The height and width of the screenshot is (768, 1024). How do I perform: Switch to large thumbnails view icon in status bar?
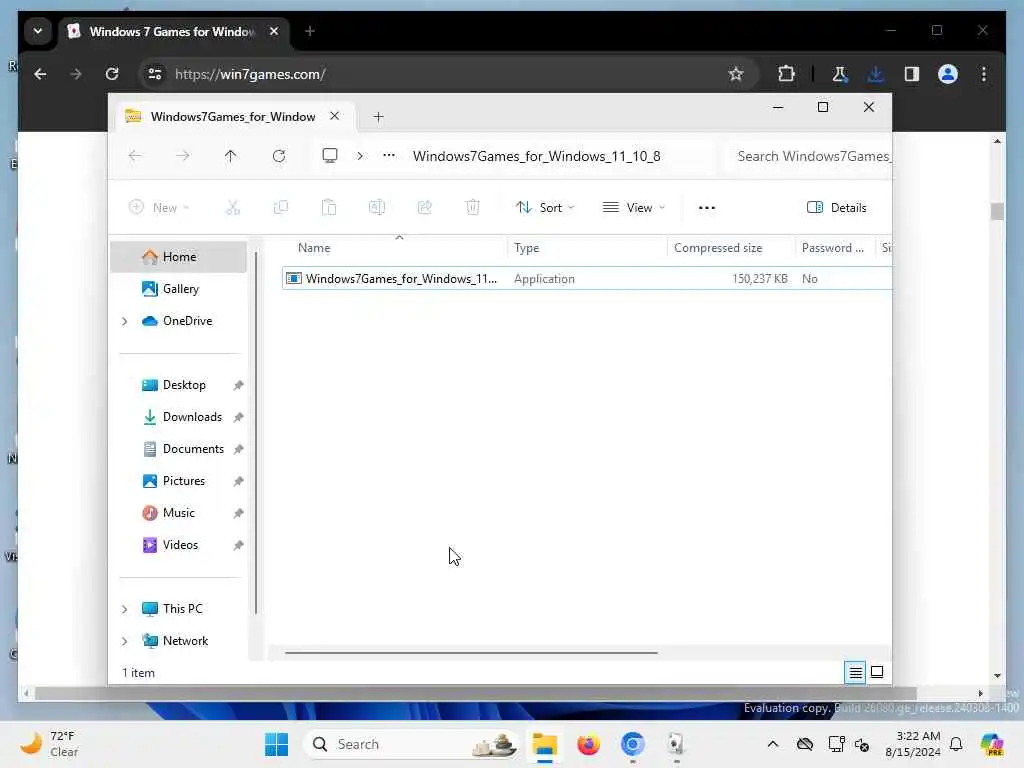pyautogui.click(x=877, y=672)
